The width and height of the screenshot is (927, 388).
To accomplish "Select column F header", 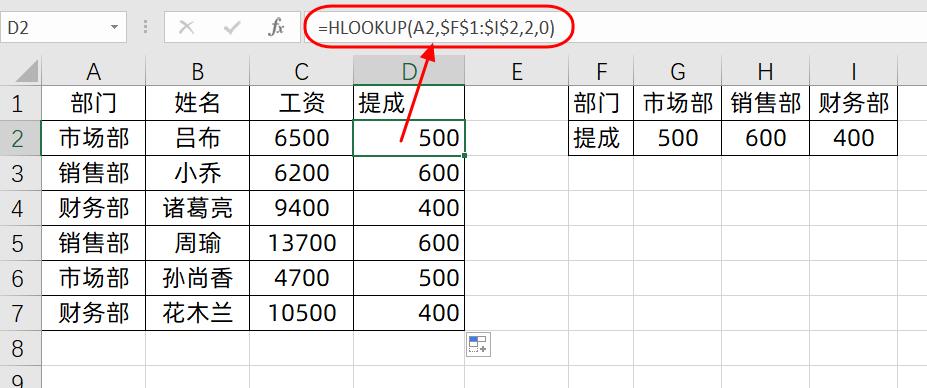I will tap(601, 72).
